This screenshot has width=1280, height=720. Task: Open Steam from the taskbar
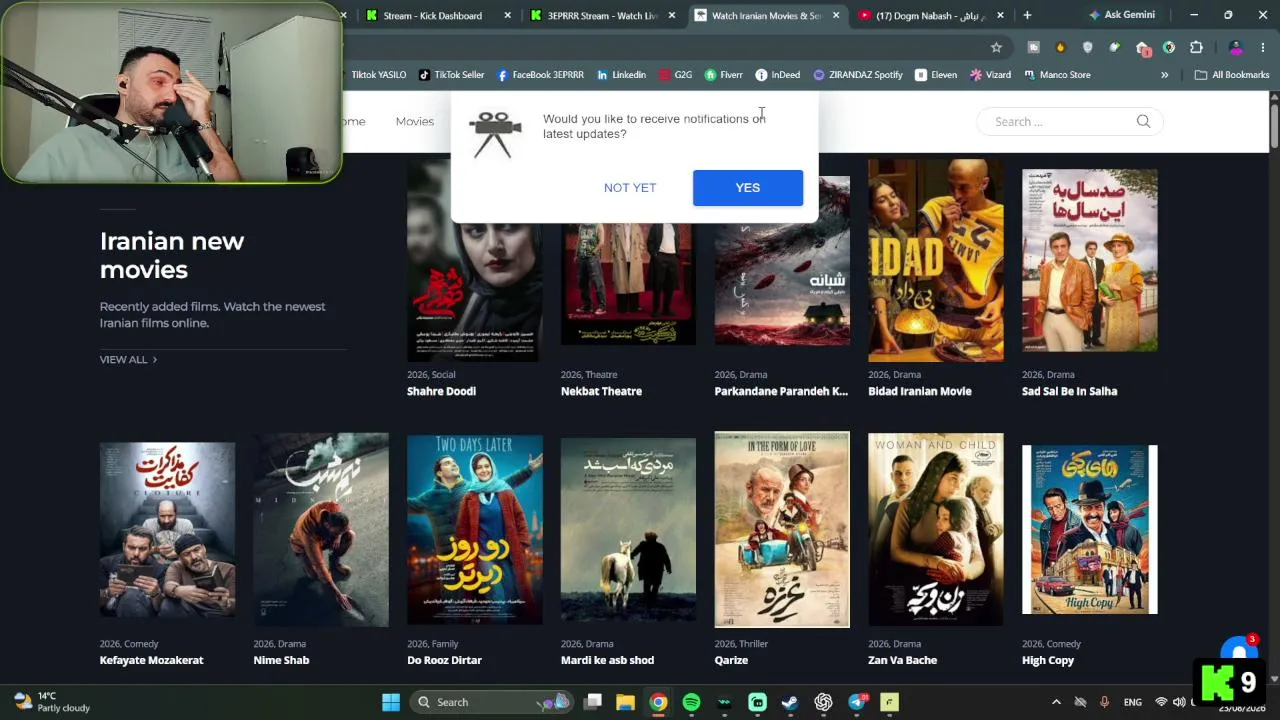point(790,702)
